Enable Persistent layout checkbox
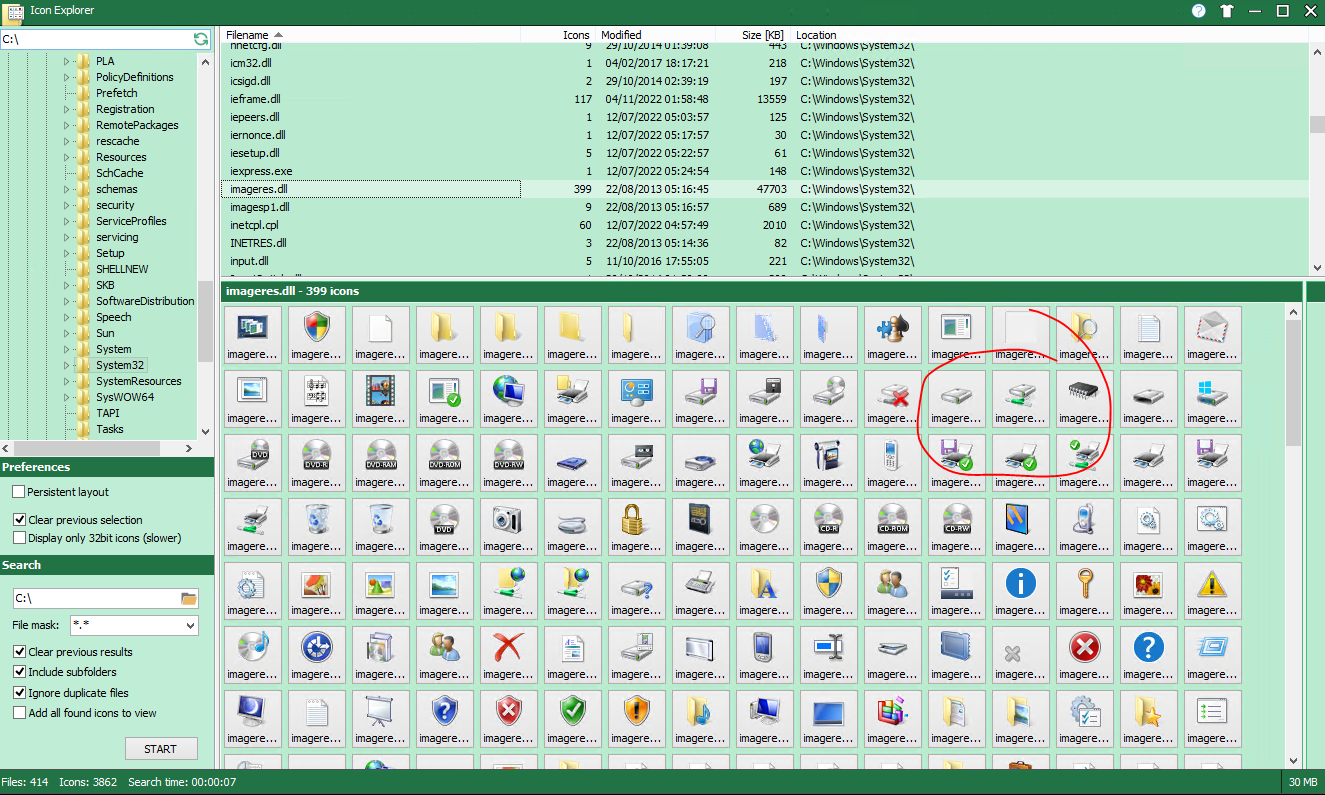 point(19,492)
